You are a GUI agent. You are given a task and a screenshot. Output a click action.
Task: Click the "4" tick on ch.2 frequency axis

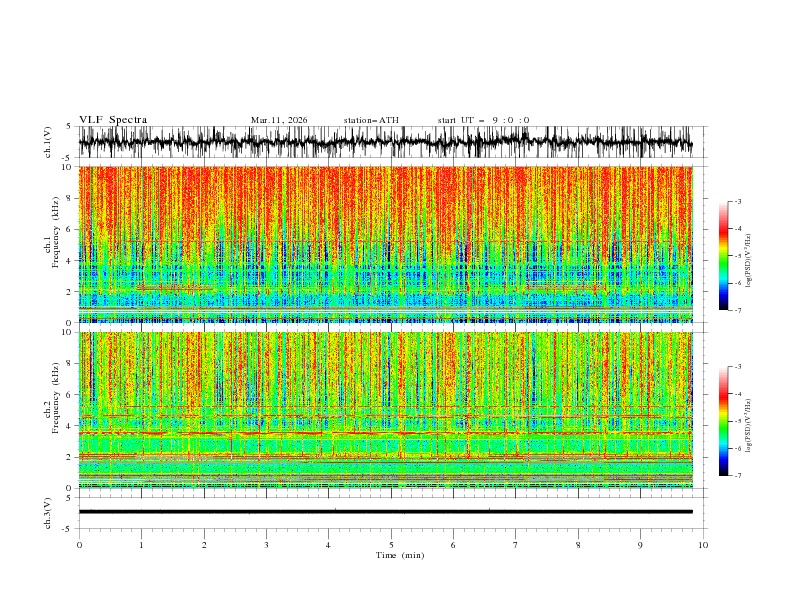[x=70, y=426]
